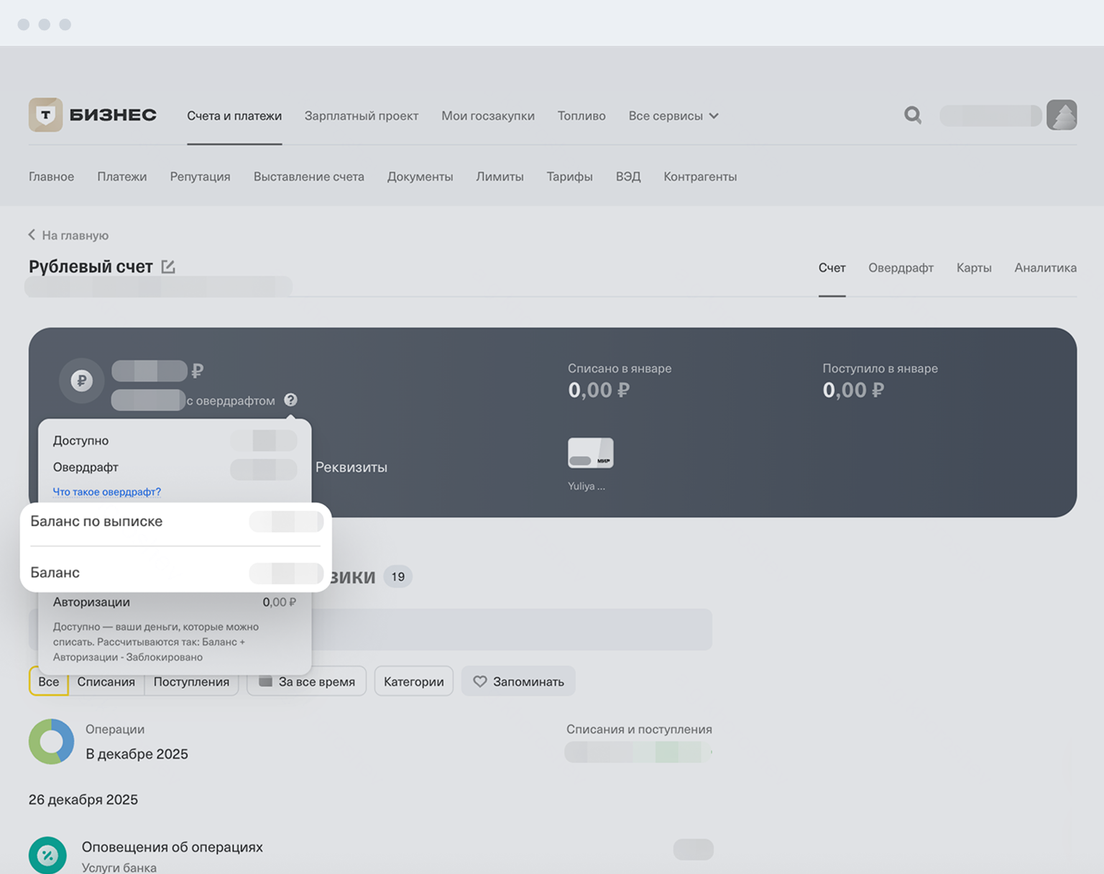Image resolution: width=1104 pixels, height=874 pixels.
Task: Open search with the magnifier icon
Action: coord(912,115)
